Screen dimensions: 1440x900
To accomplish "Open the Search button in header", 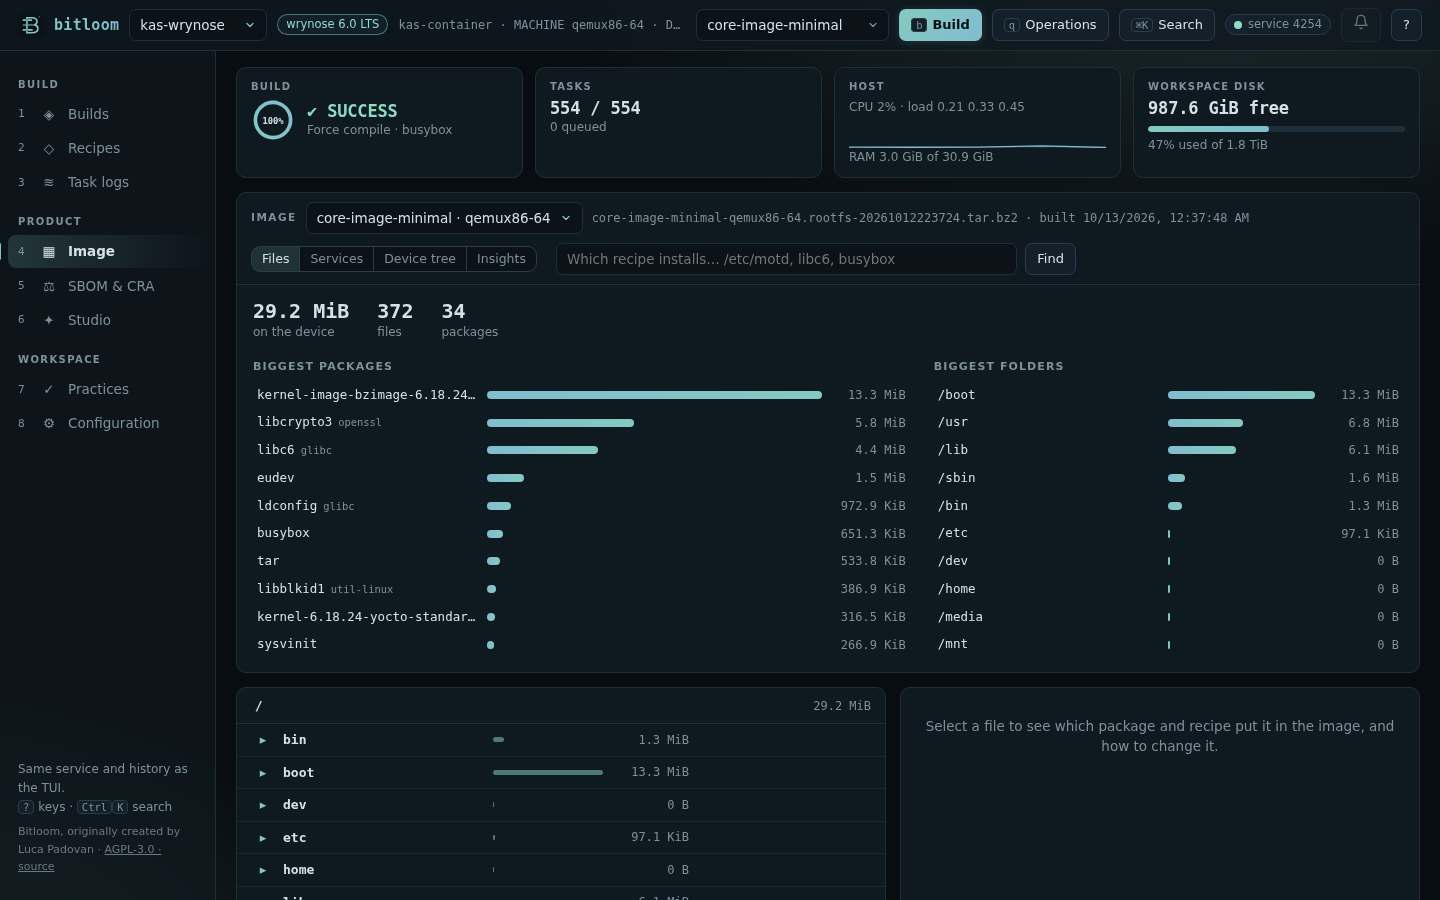I will pyautogui.click(x=1167, y=25).
